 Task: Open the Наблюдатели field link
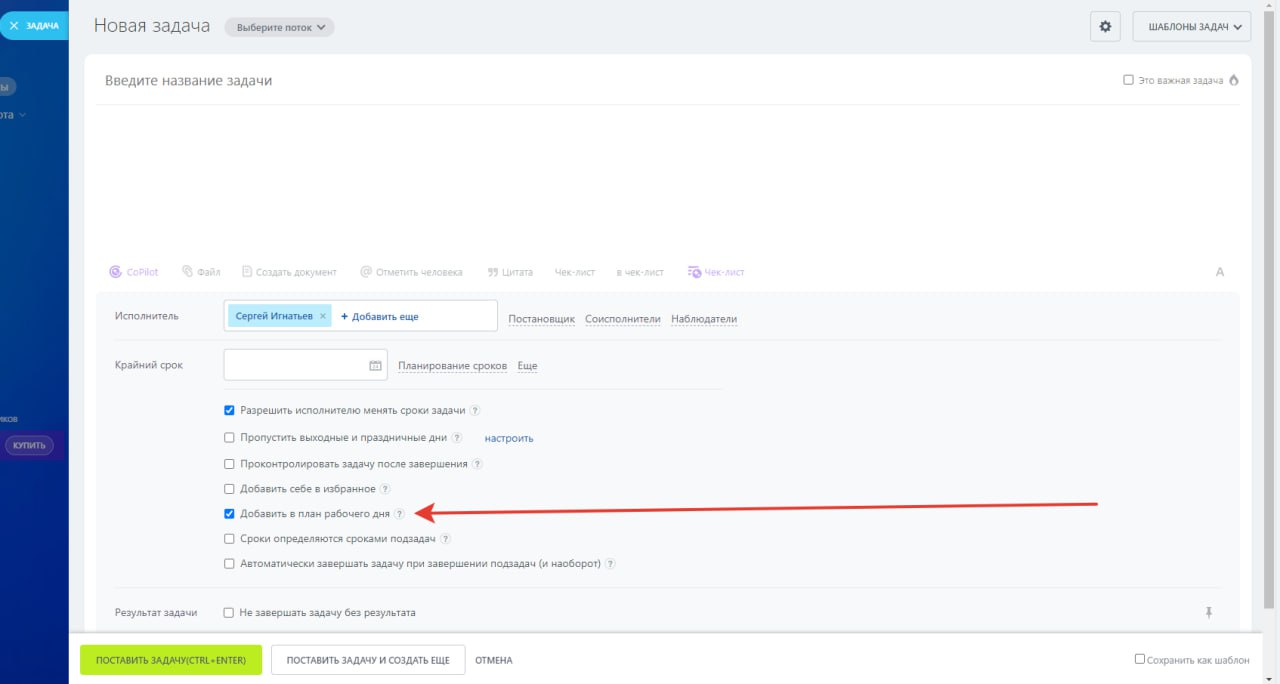pos(704,319)
